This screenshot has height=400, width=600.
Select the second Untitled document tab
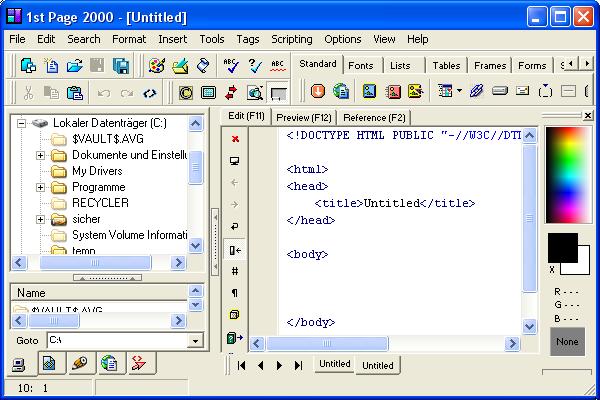point(378,366)
